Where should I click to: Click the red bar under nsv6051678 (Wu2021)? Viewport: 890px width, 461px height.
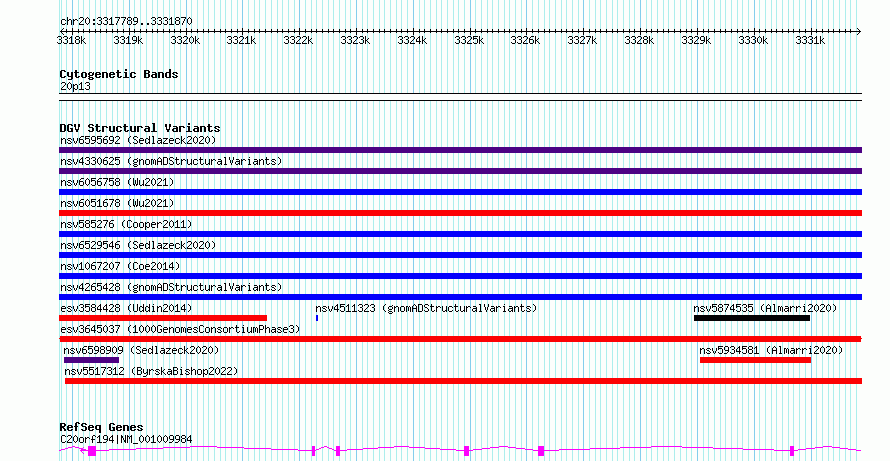[460, 213]
